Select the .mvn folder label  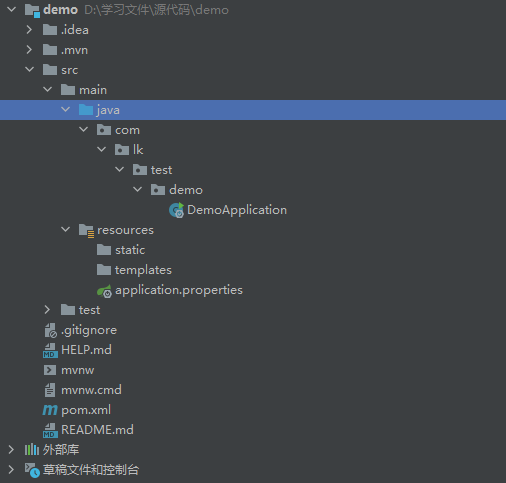click(x=74, y=50)
